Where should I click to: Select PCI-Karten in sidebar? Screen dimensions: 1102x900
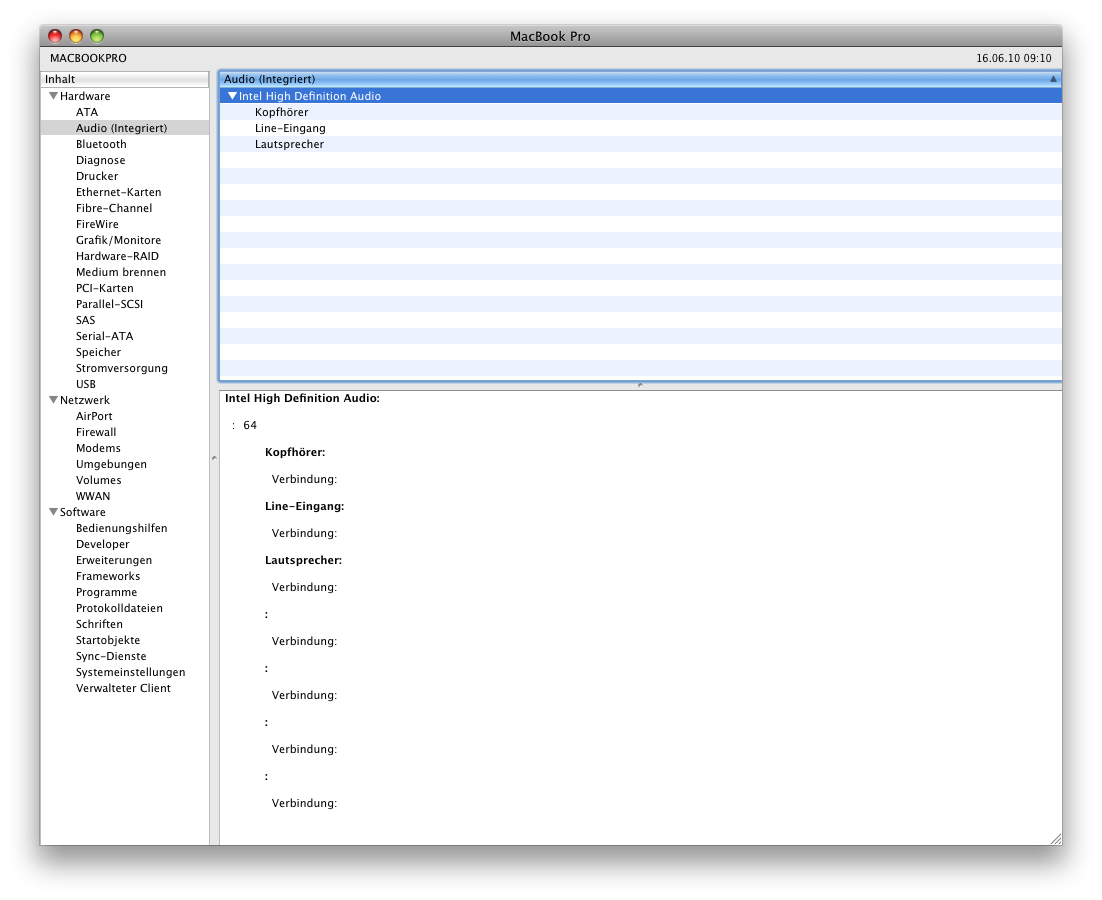pyautogui.click(x=105, y=288)
